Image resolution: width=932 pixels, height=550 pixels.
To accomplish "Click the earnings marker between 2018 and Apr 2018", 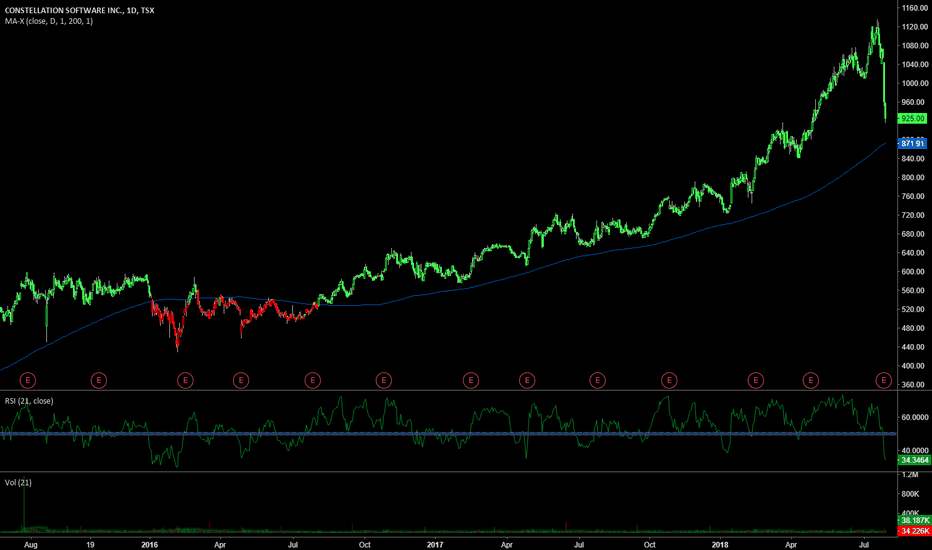I will (x=755, y=380).
